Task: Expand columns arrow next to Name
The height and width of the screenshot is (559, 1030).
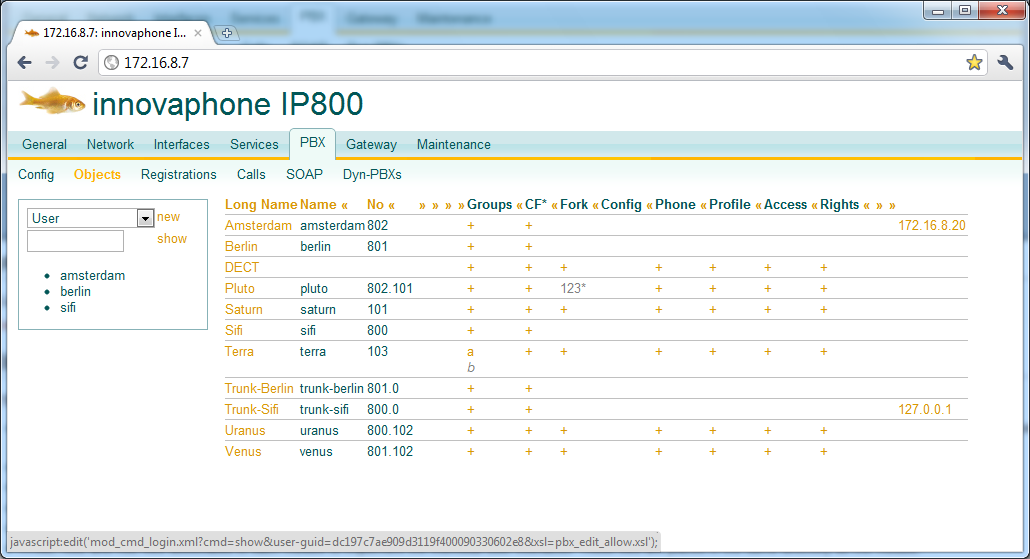Action: 344,205
